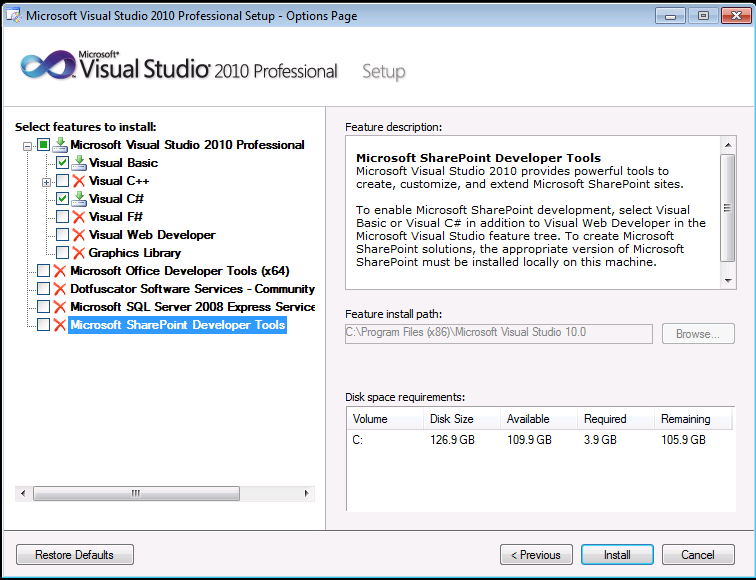Click red X icon beside Dotfuscator Software Services
This screenshot has width=756, height=580.
[x=60, y=289]
